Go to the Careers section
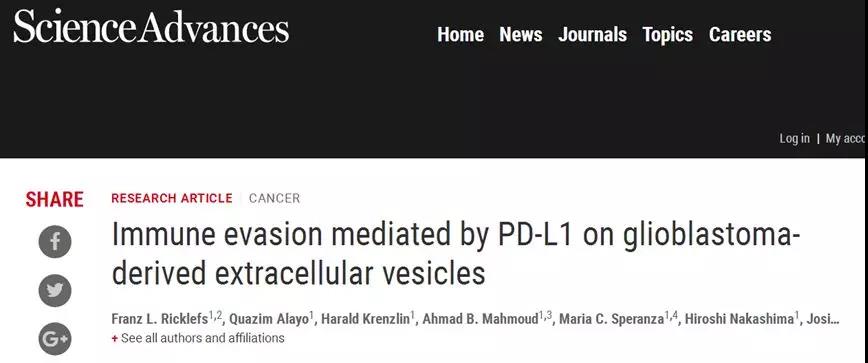 (x=740, y=35)
